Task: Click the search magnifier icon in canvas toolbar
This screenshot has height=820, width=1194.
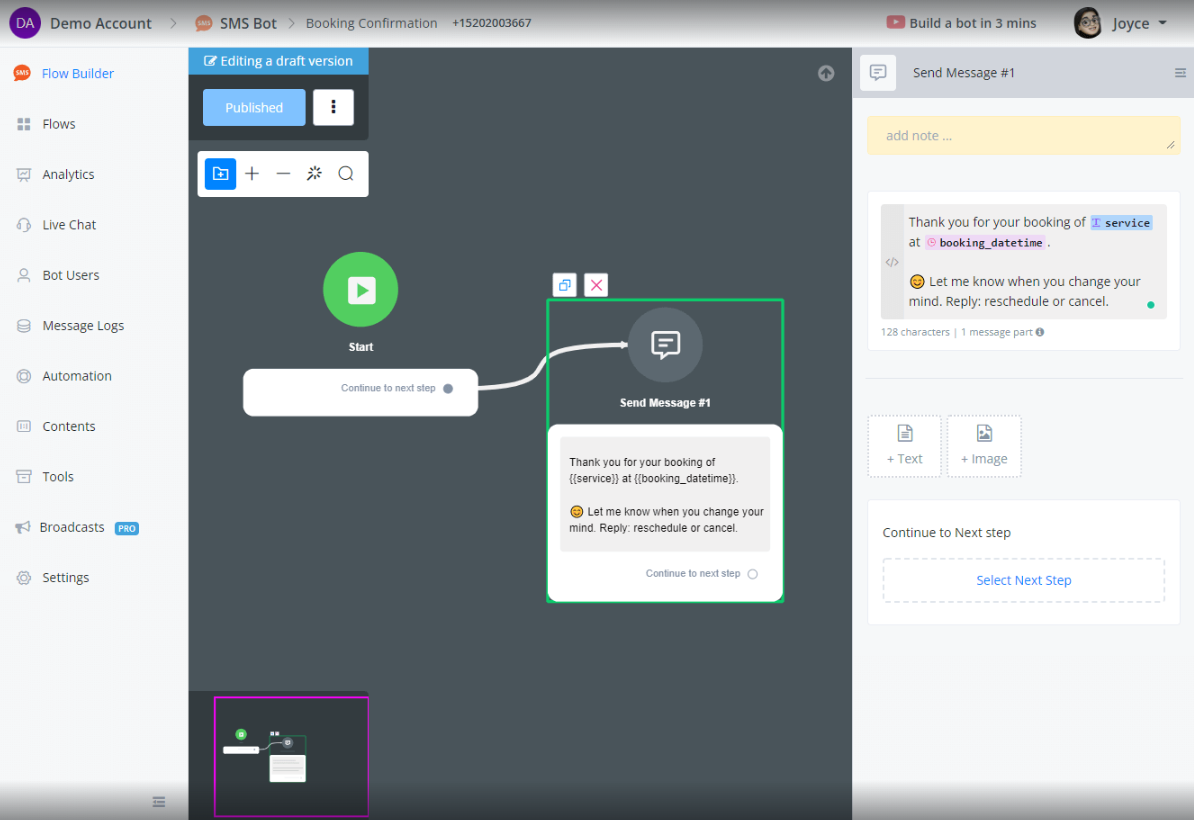Action: [346, 174]
